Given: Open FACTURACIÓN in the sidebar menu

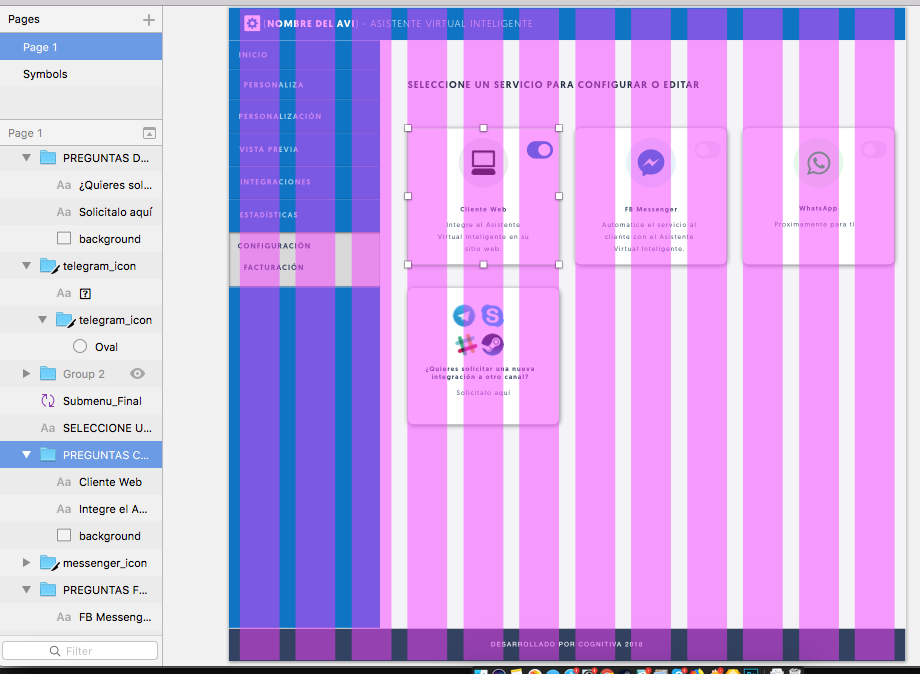Looking at the screenshot, I should [x=273, y=267].
